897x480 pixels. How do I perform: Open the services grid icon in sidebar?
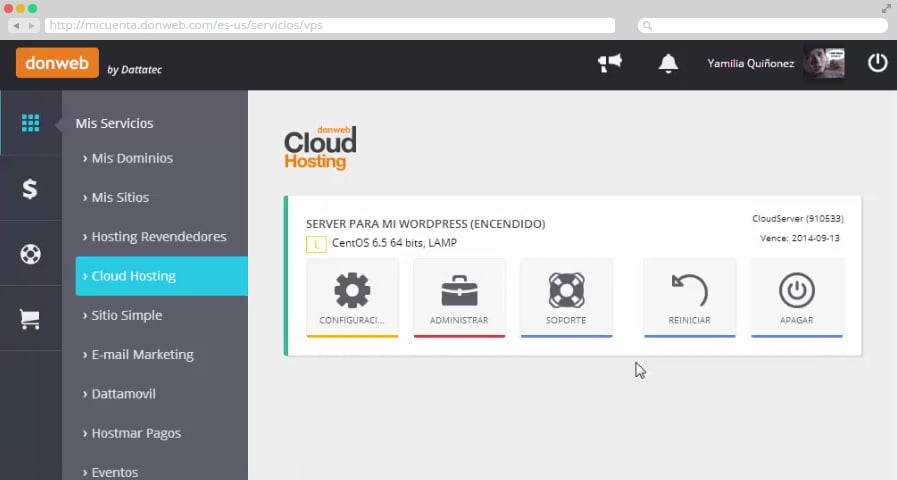point(30,122)
